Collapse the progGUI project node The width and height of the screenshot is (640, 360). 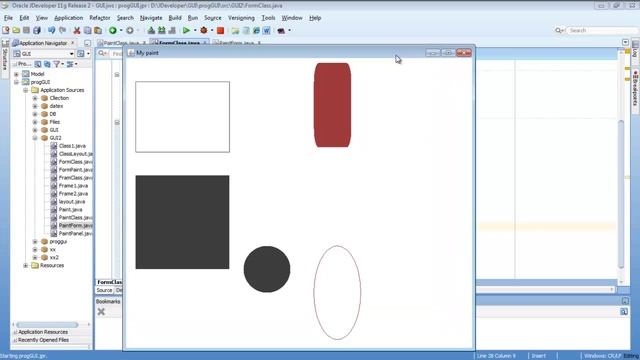pyautogui.click(x=16, y=82)
